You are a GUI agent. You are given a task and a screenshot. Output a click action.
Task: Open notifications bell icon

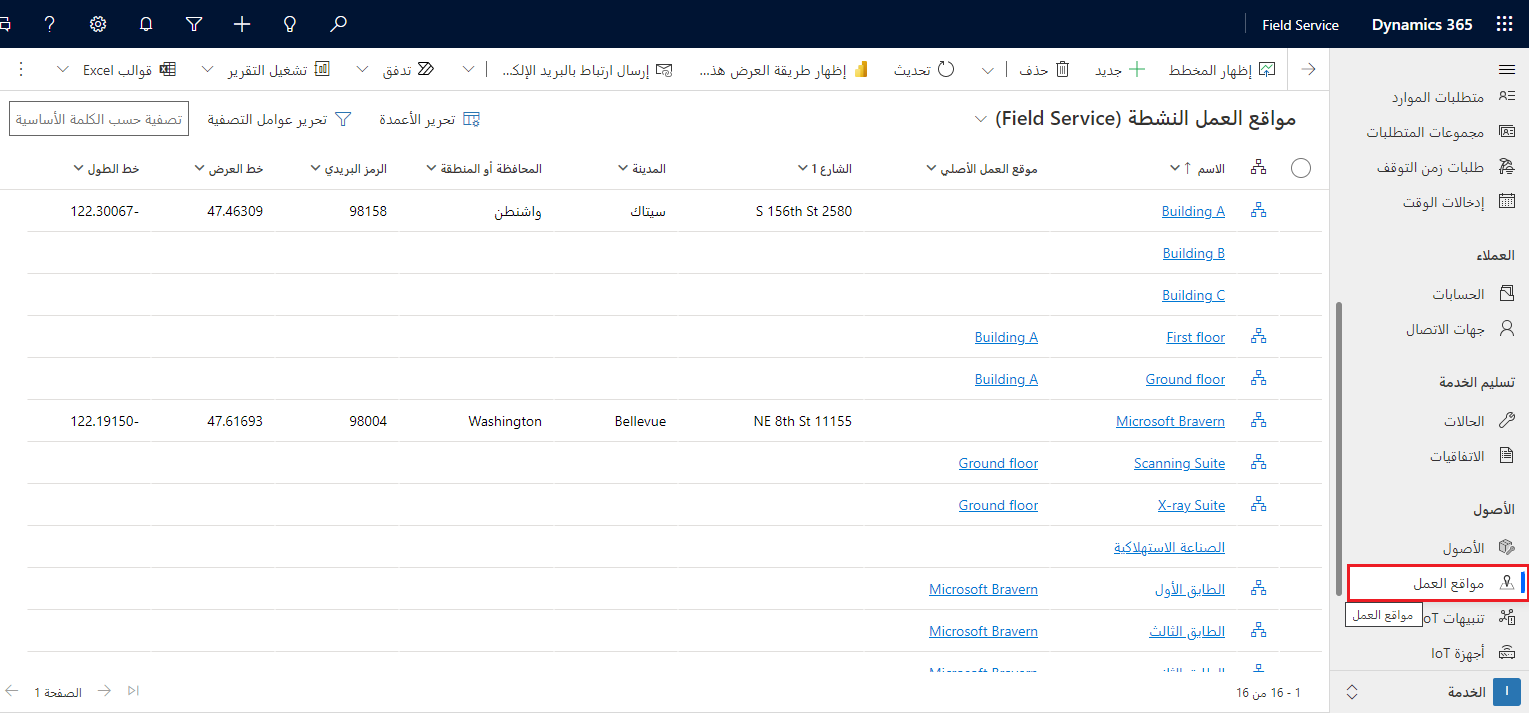point(146,24)
